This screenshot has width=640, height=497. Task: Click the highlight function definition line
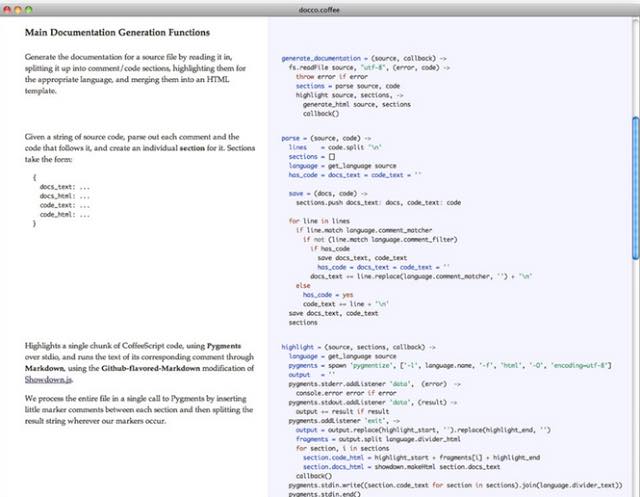[360, 346]
